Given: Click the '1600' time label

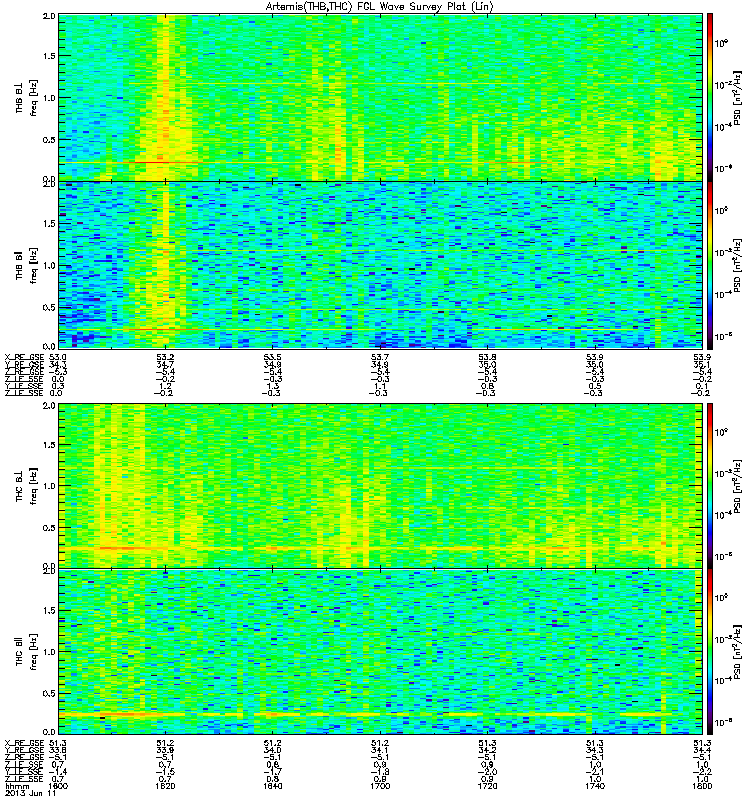Looking at the screenshot, I should (58, 786).
